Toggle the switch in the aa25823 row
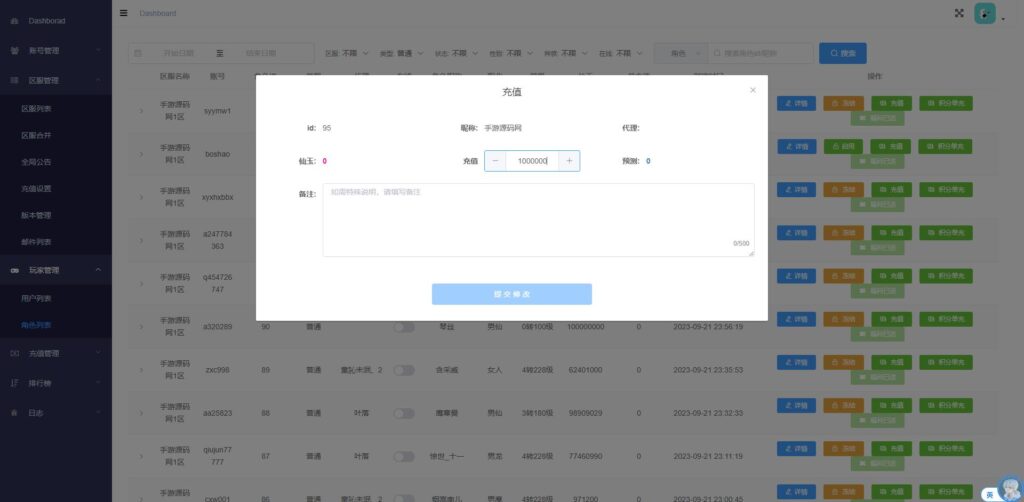 (404, 413)
